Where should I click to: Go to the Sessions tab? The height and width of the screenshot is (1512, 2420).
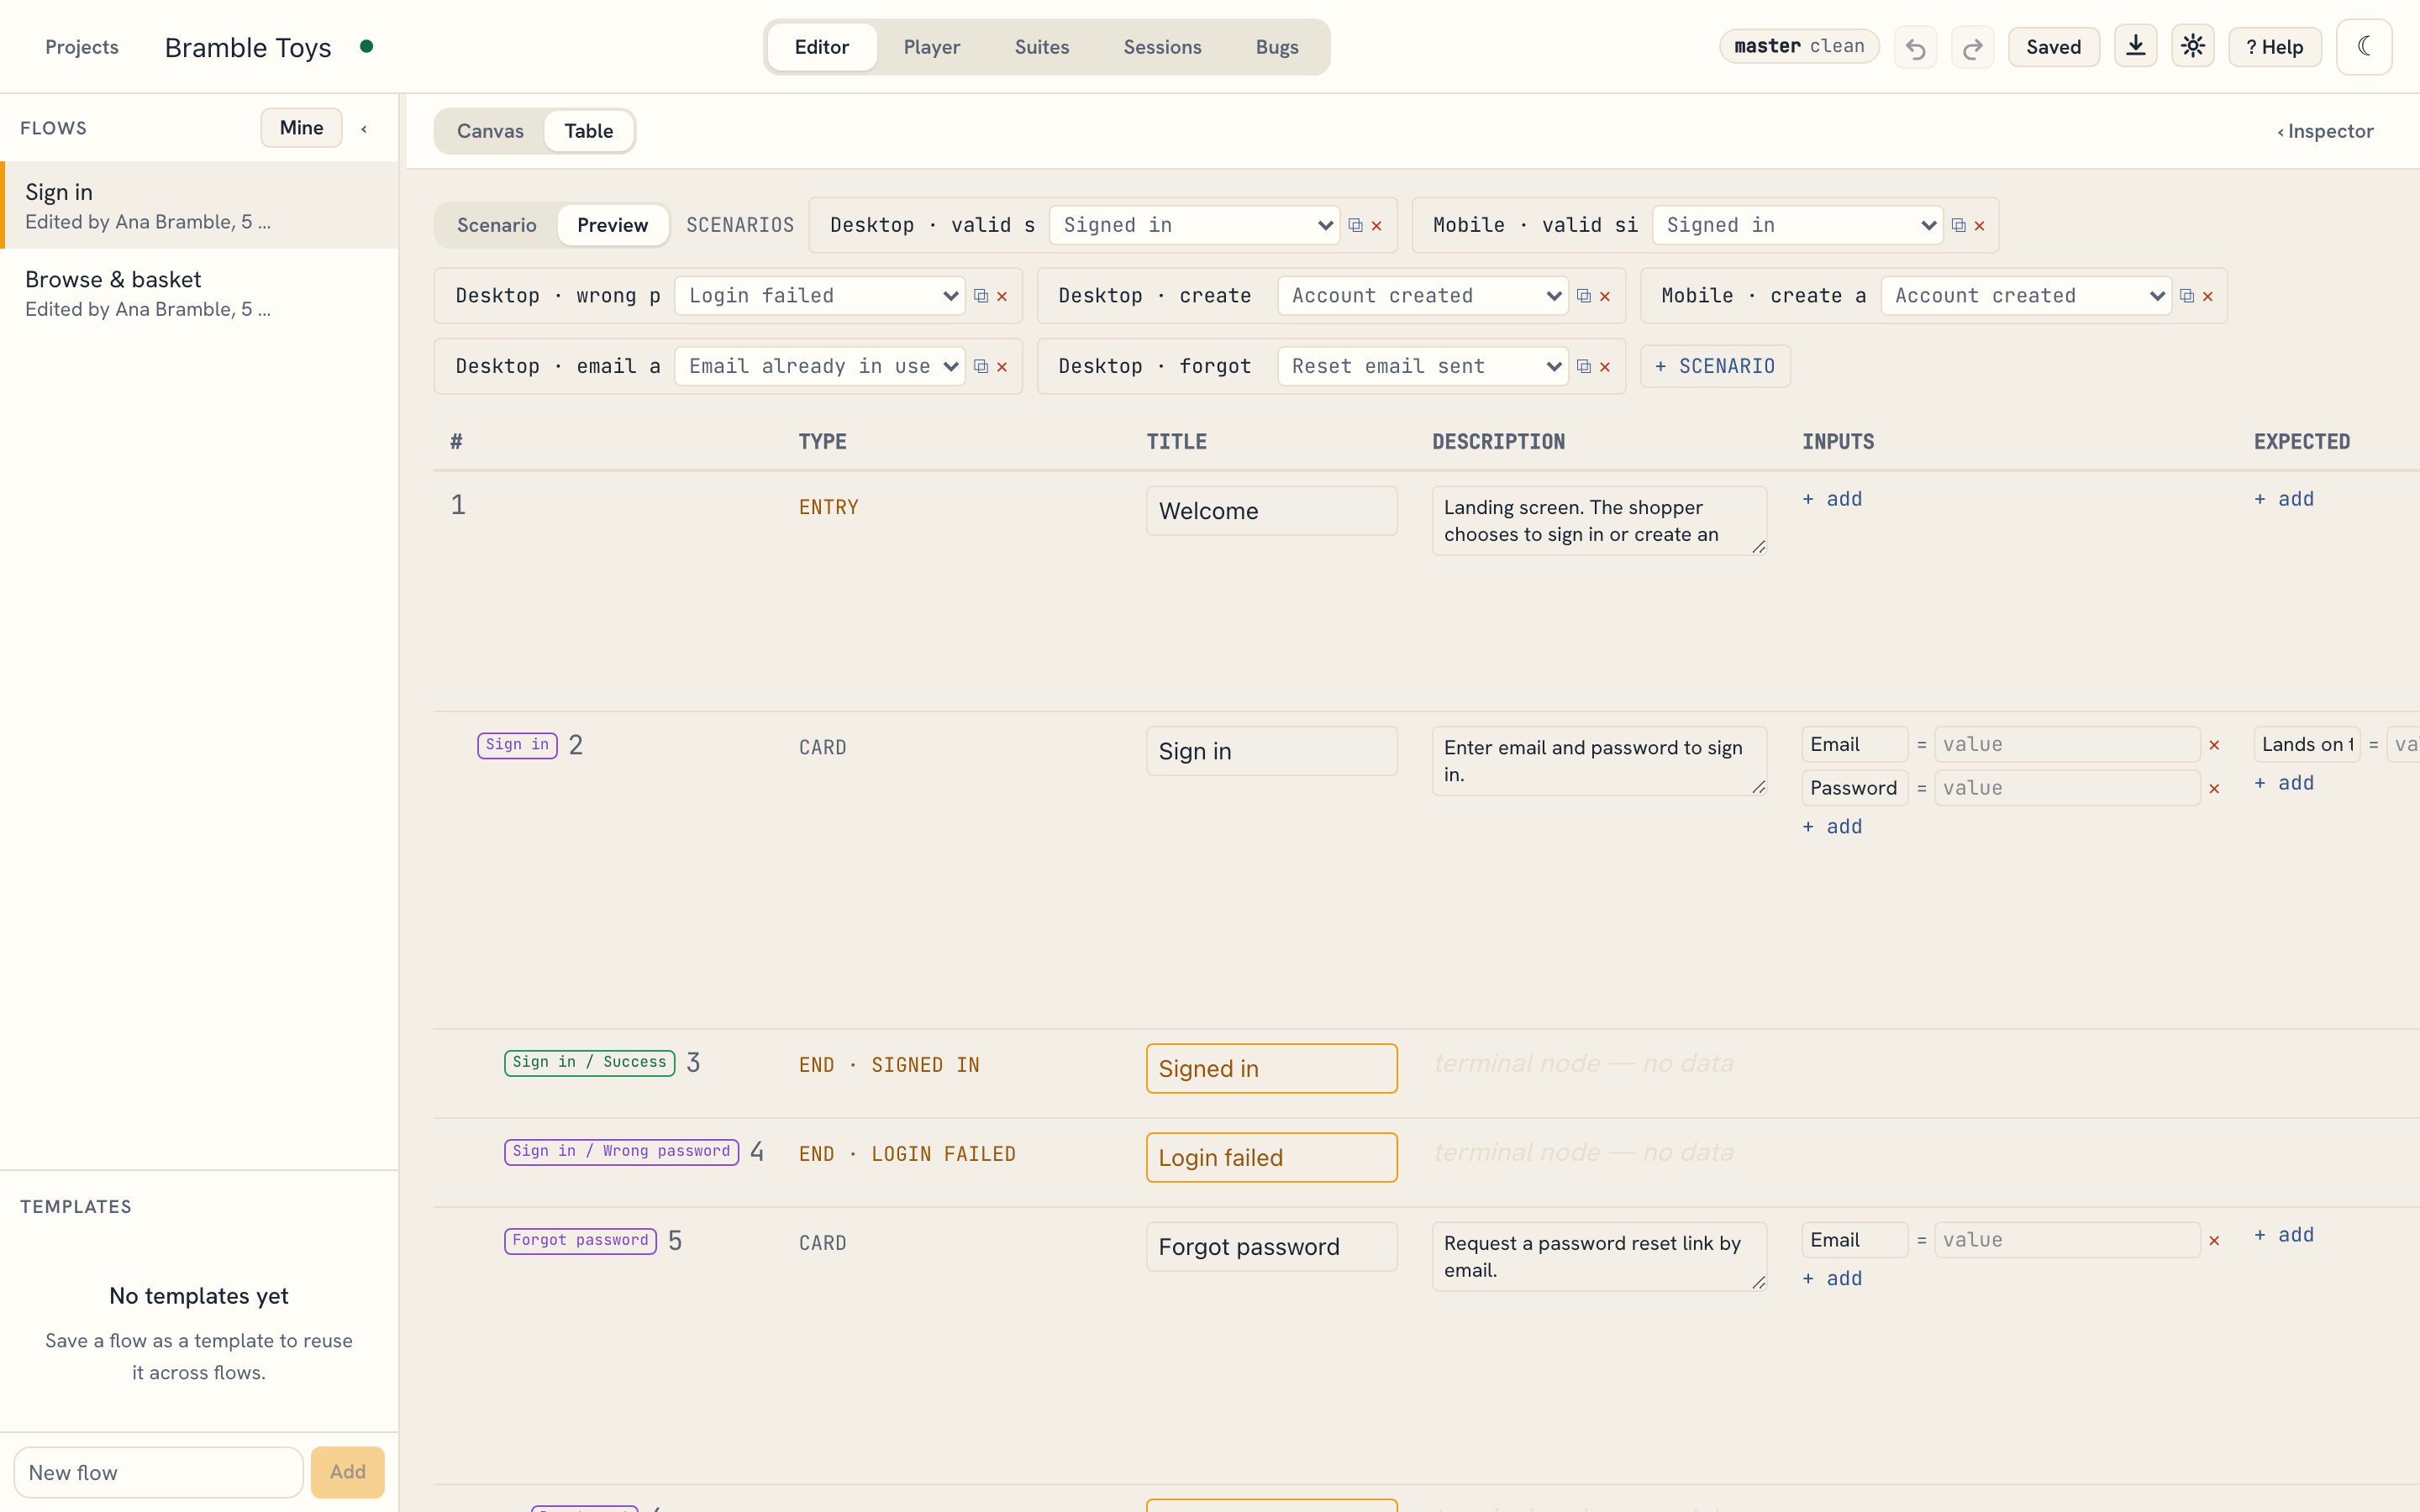click(x=1162, y=47)
